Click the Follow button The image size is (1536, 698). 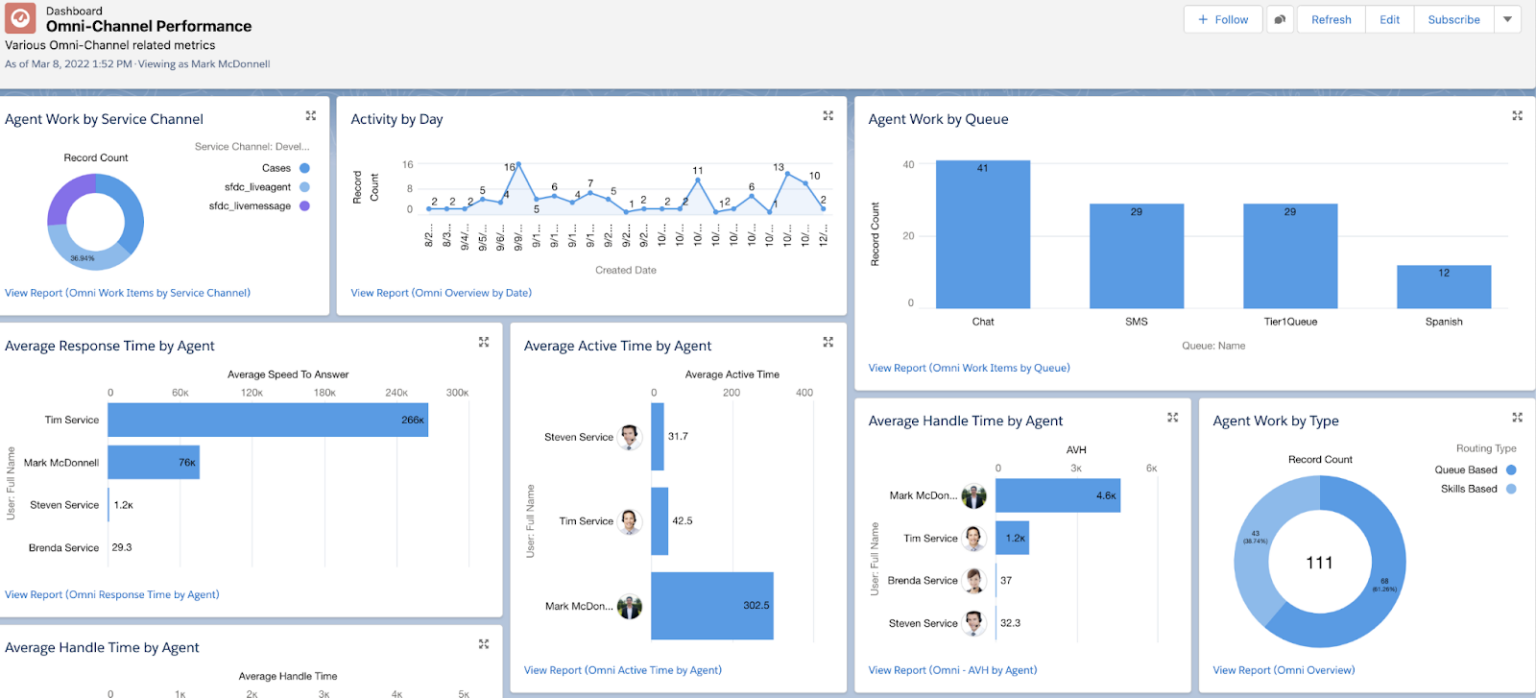click(x=1222, y=19)
